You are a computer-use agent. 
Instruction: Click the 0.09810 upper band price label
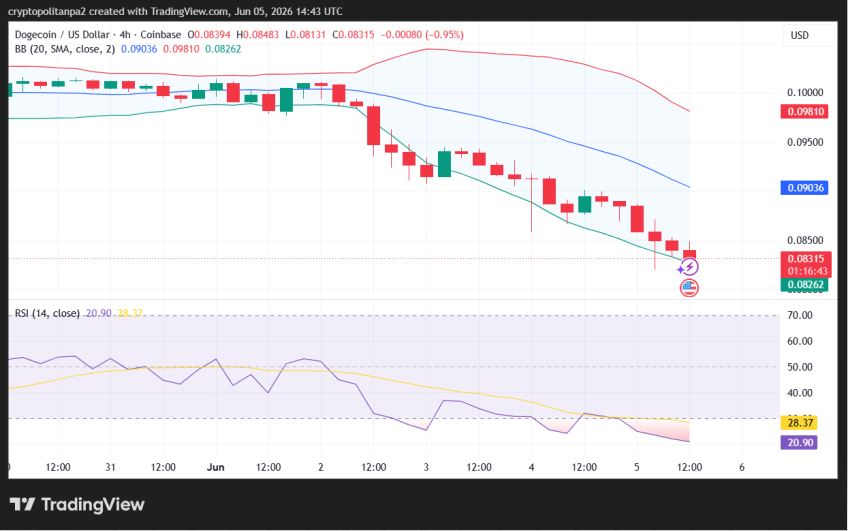pos(805,112)
